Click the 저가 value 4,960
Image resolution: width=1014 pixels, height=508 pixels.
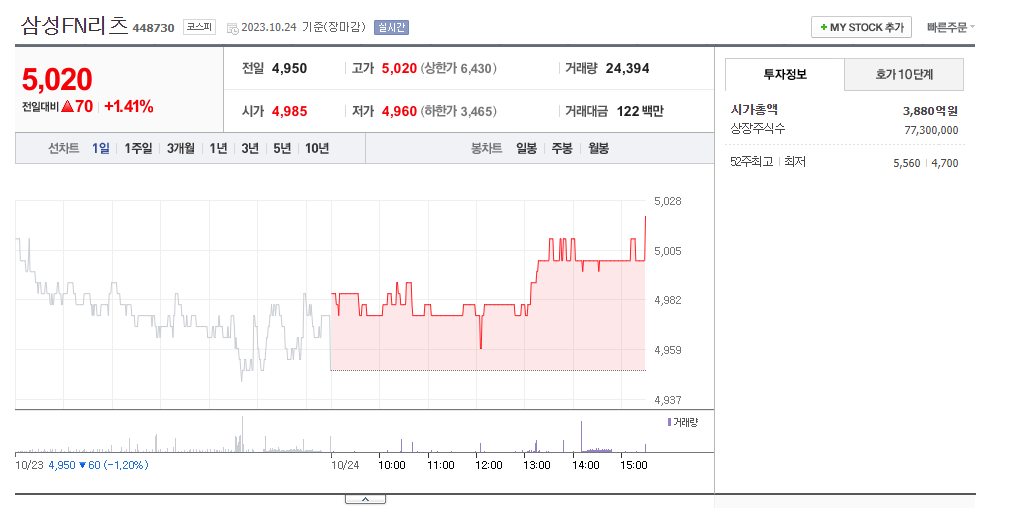click(399, 111)
